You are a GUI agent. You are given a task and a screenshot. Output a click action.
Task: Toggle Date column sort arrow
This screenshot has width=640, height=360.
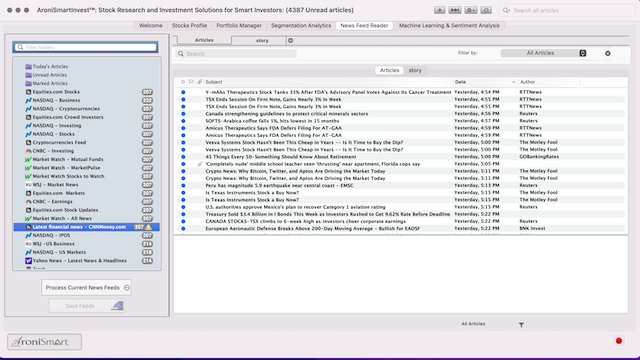click(513, 82)
